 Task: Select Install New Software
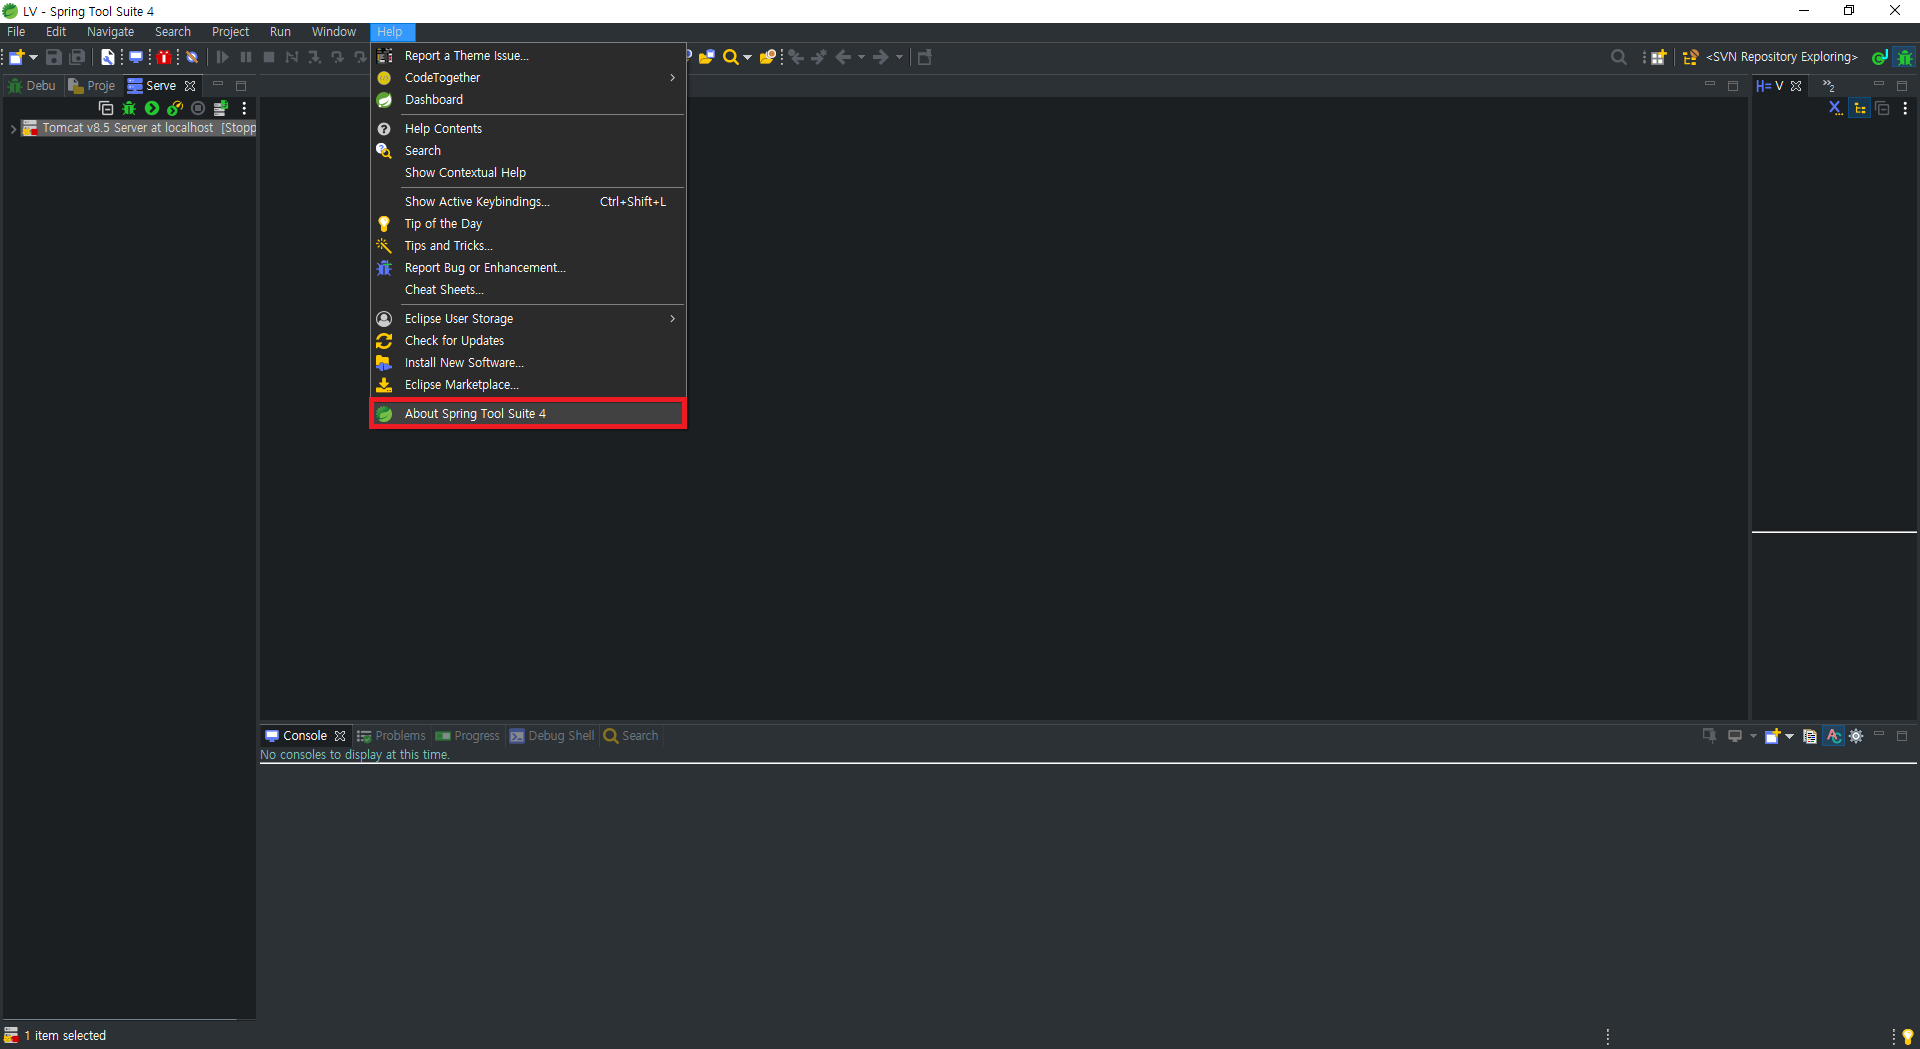[528, 363]
